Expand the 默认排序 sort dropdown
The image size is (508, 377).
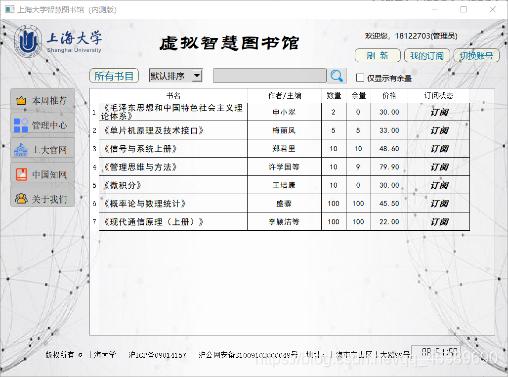click(197, 76)
